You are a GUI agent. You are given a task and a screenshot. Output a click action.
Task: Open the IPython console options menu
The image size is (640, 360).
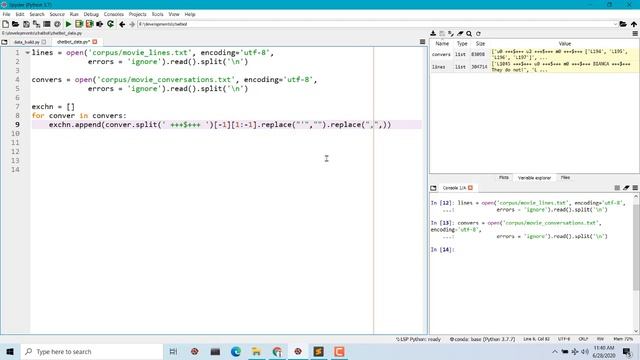coord(635,188)
